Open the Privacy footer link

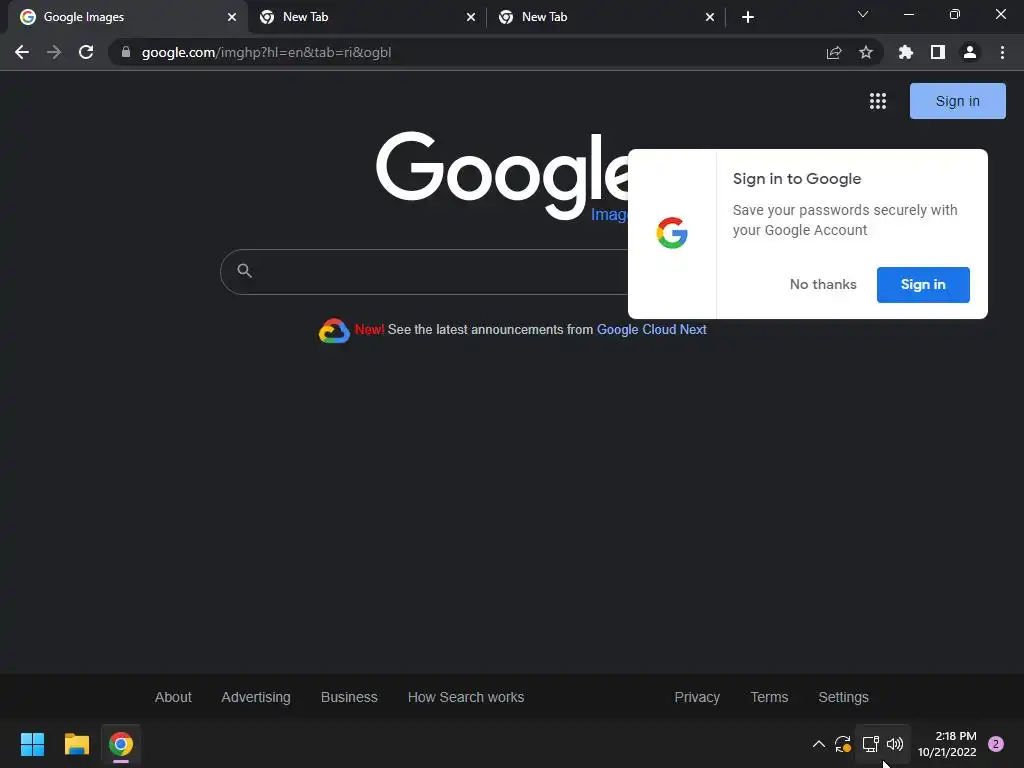[697, 697]
